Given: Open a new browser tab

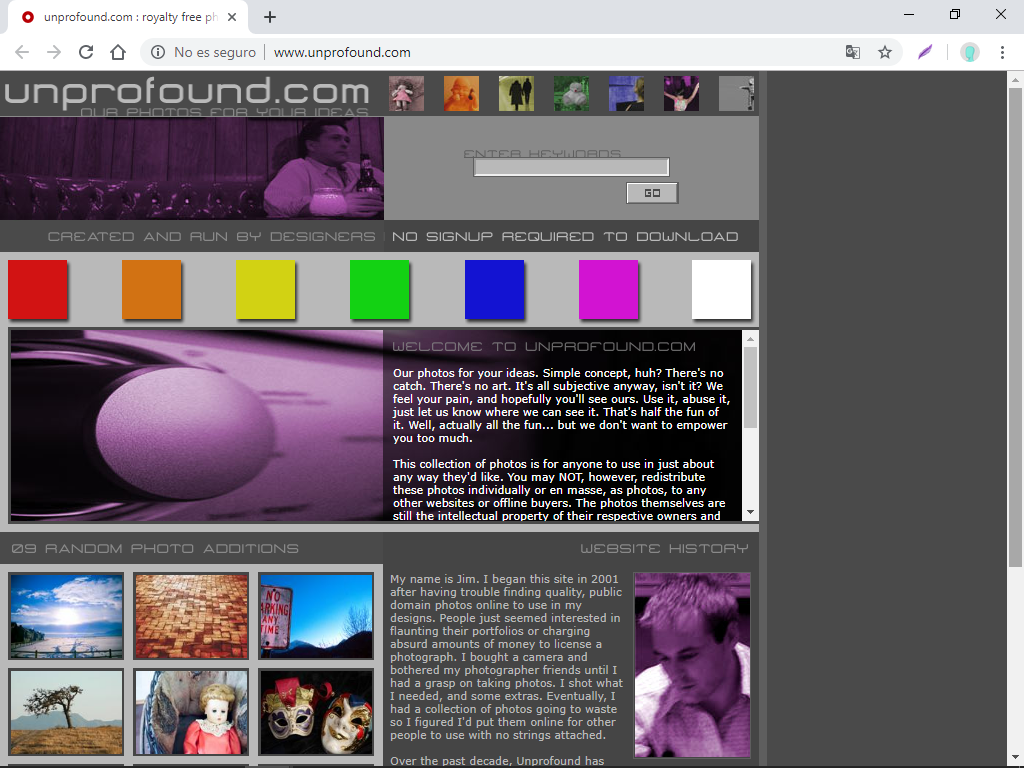Looking at the screenshot, I should 270,17.
